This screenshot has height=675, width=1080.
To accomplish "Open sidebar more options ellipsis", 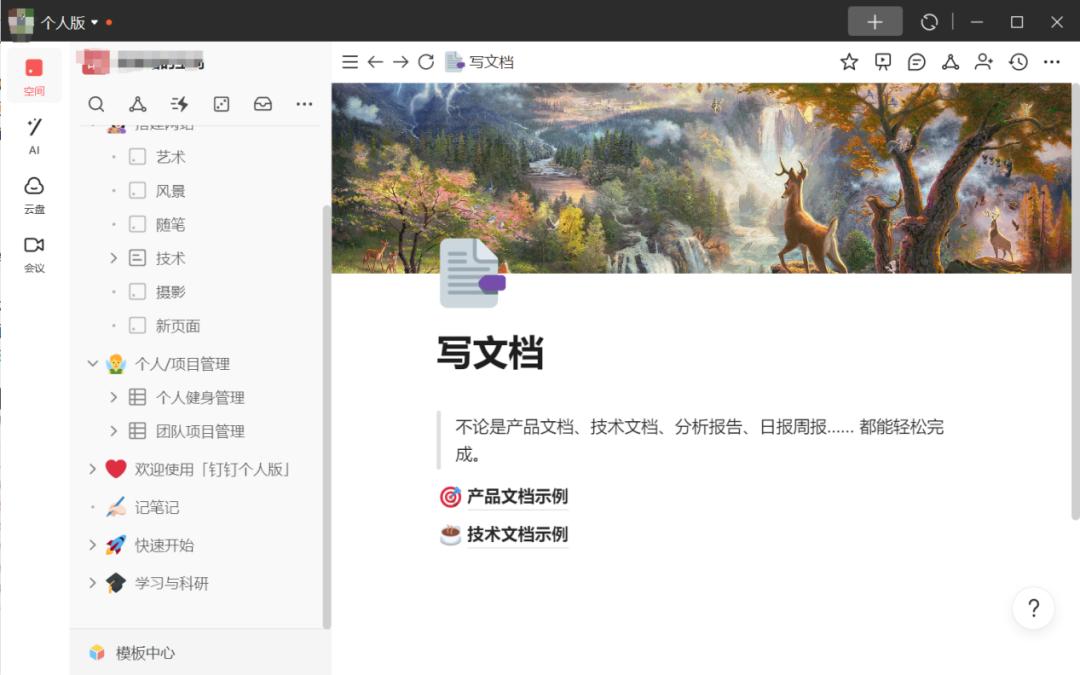I will (304, 104).
